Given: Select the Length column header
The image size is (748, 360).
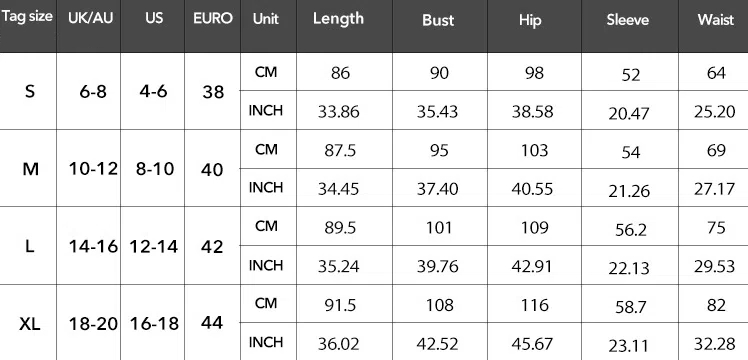Looking at the screenshot, I should pos(338,19).
